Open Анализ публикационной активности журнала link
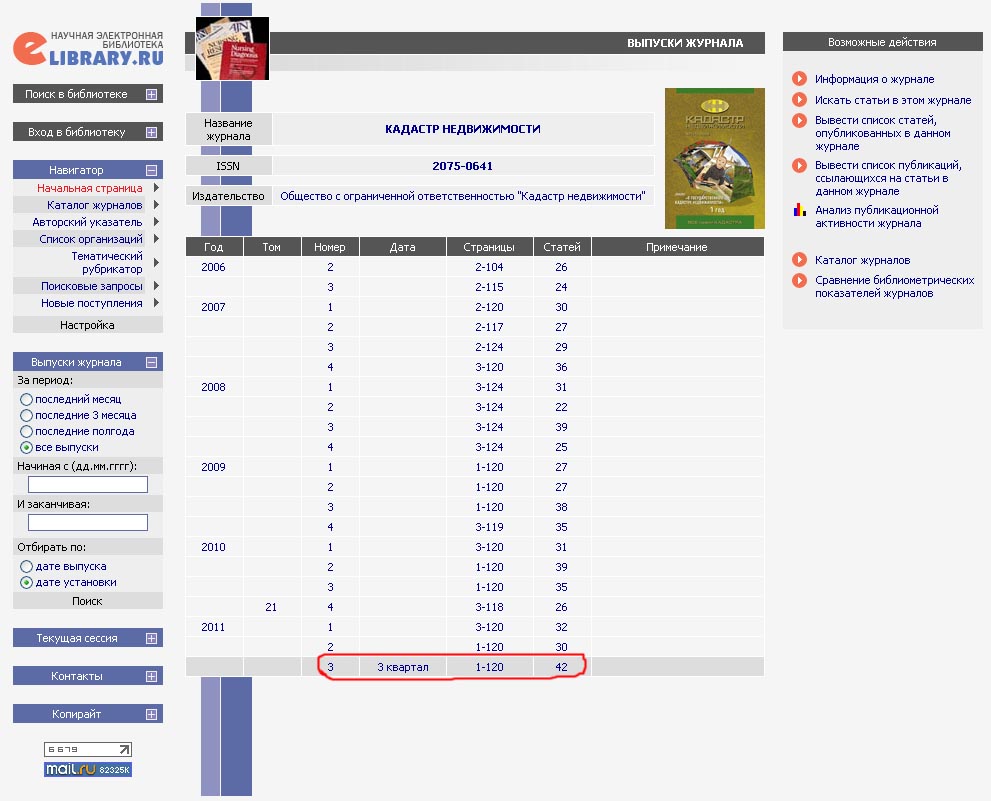The image size is (991, 801). 876,216
